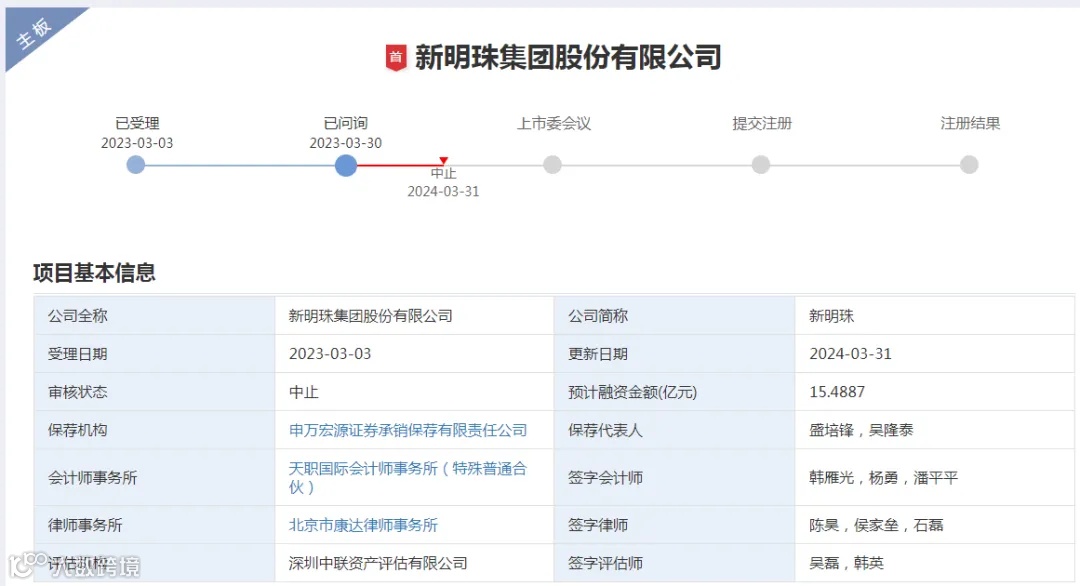Screen dimensions: 1080x586
Task: Click the date 2023-03-30 under 已问询
Action: [345, 143]
